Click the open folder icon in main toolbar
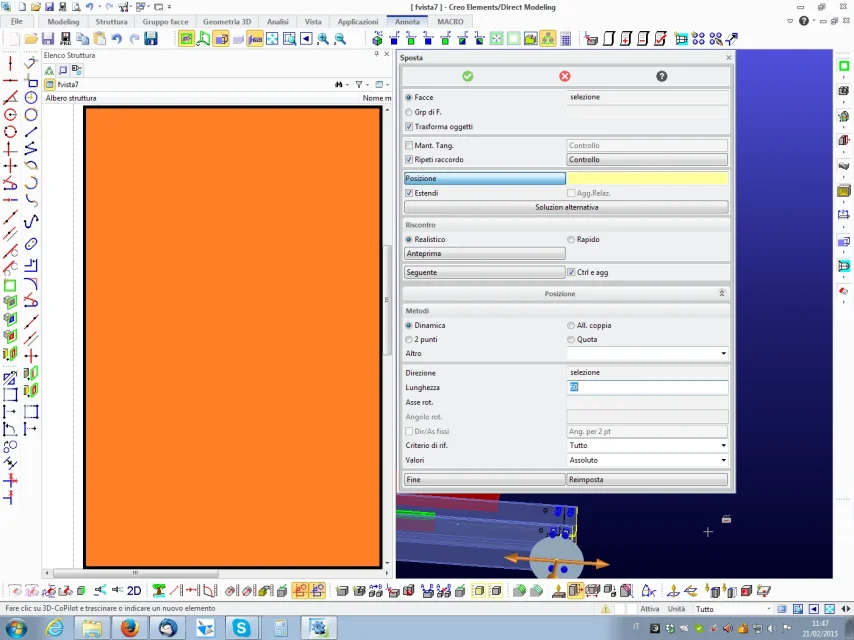The height and width of the screenshot is (640, 854). pyautogui.click(x=31, y=39)
